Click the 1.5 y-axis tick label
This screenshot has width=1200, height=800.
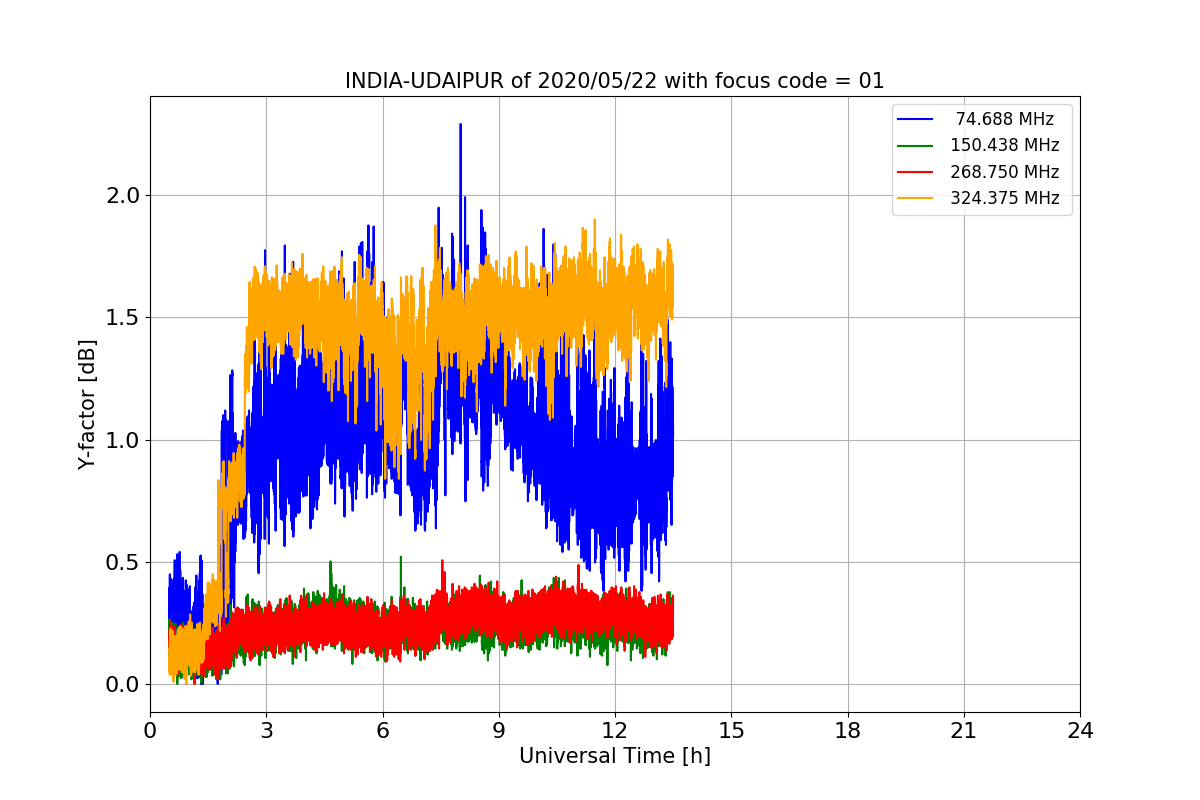[x=121, y=318]
